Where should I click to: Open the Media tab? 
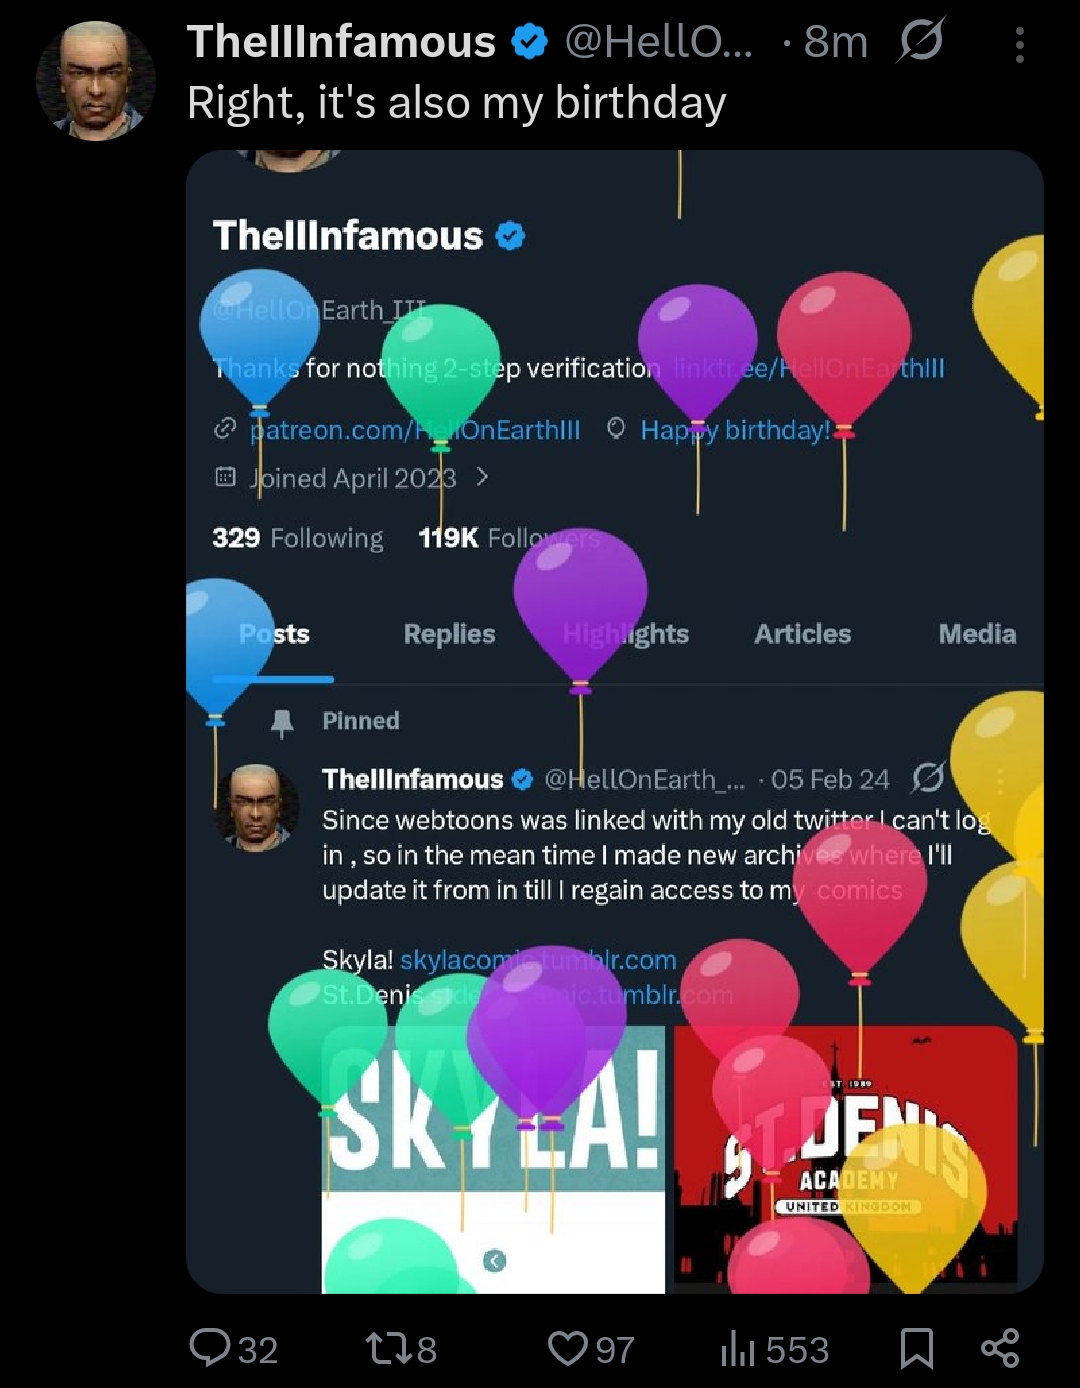click(977, 634)
